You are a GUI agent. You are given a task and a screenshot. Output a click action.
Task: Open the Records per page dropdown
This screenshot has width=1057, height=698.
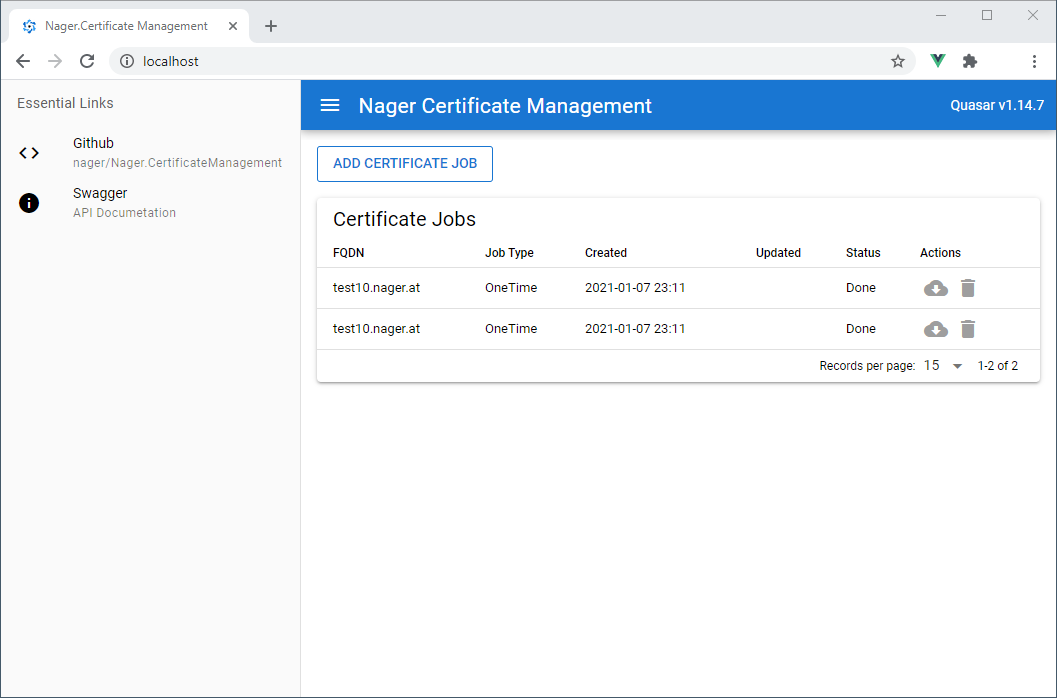943,366
